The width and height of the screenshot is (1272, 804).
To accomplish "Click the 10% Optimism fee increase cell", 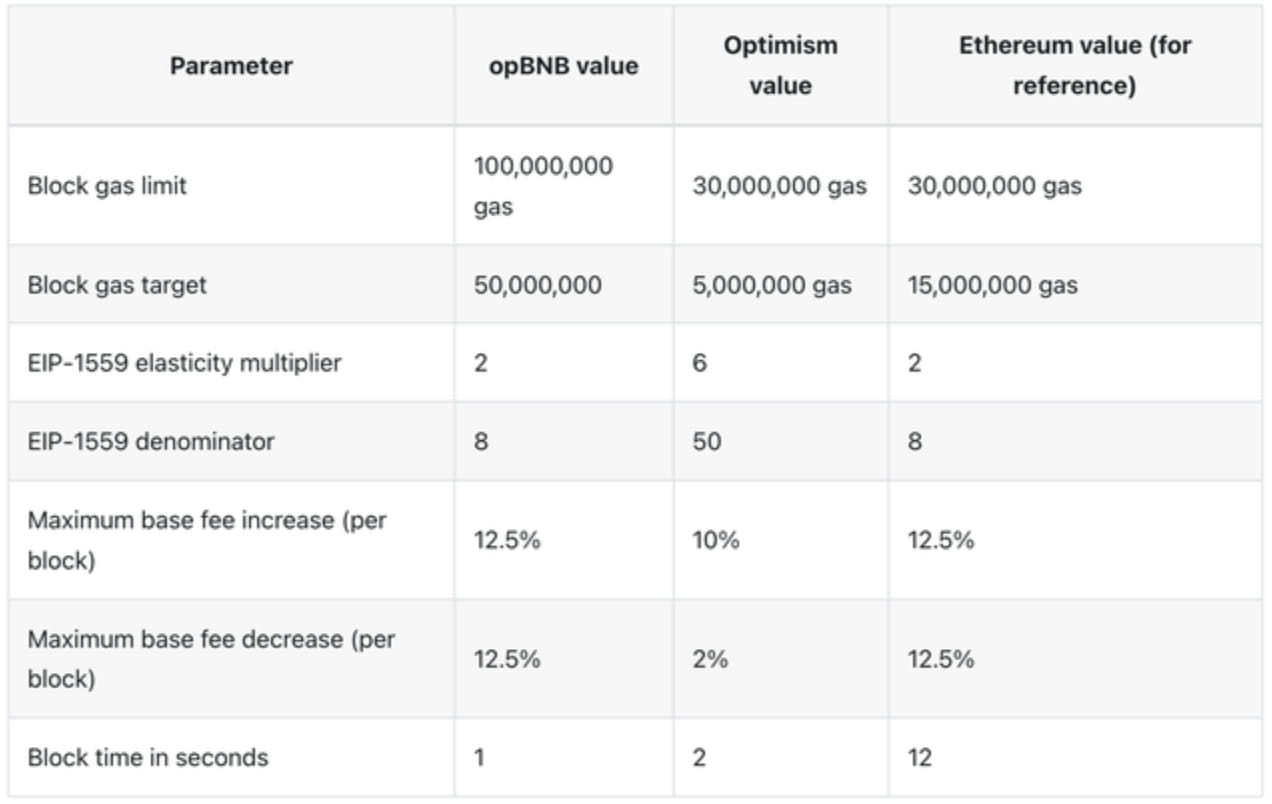I will pos(716,540).
